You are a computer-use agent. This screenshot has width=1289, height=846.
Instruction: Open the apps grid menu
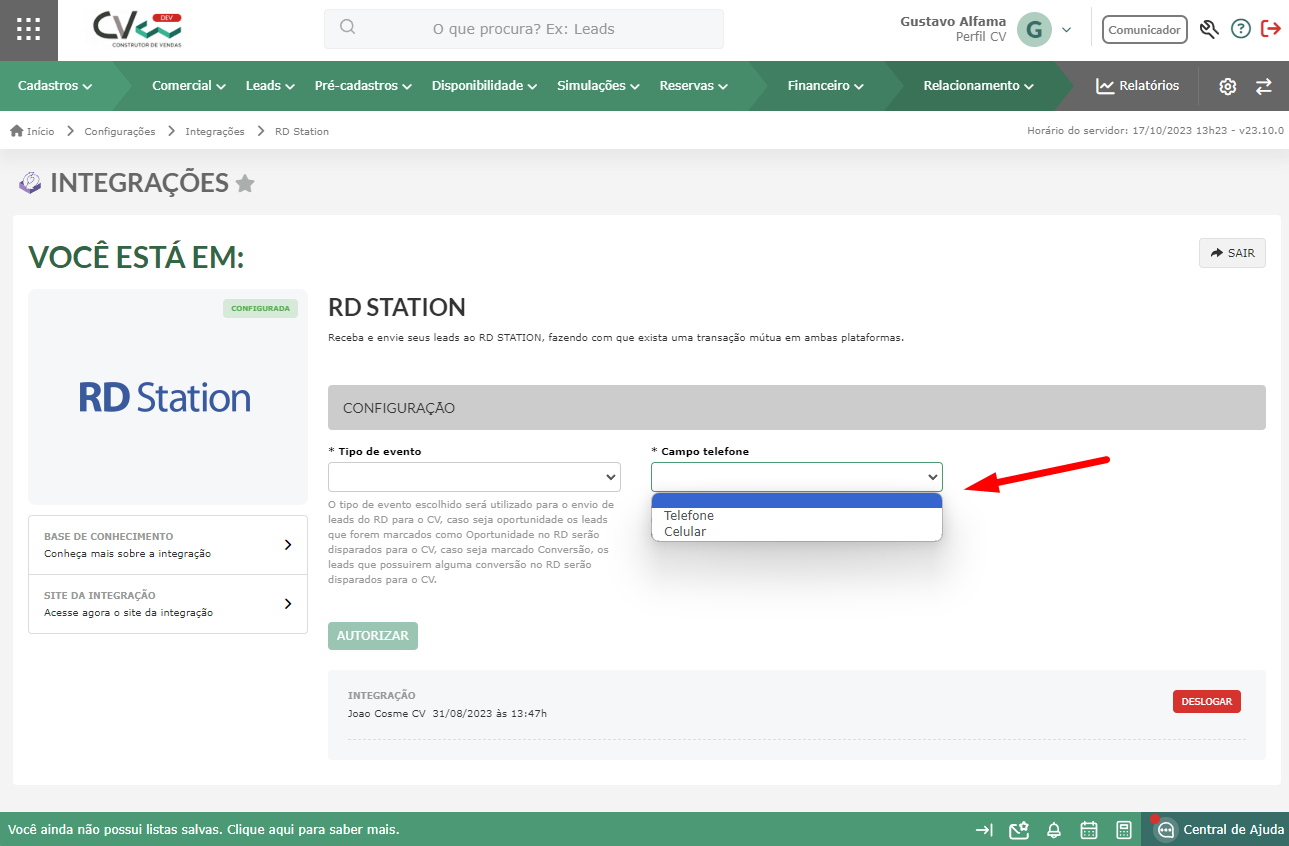coord(29,30)
